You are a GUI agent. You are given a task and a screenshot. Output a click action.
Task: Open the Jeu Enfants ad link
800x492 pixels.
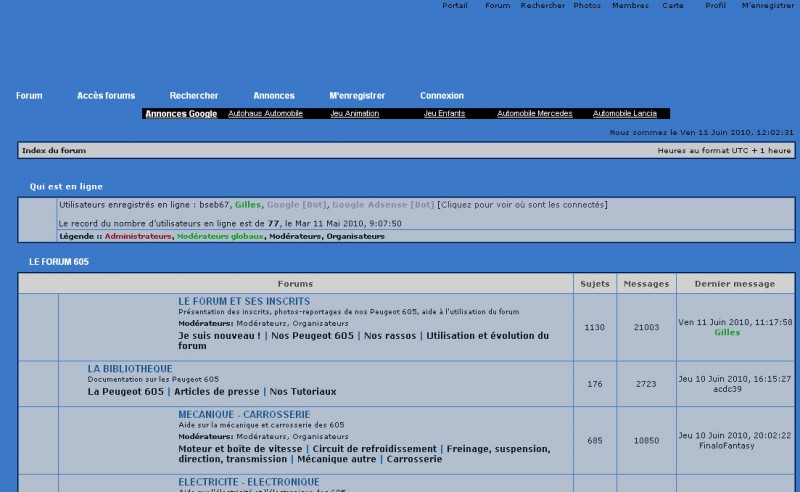click(444, 113)
